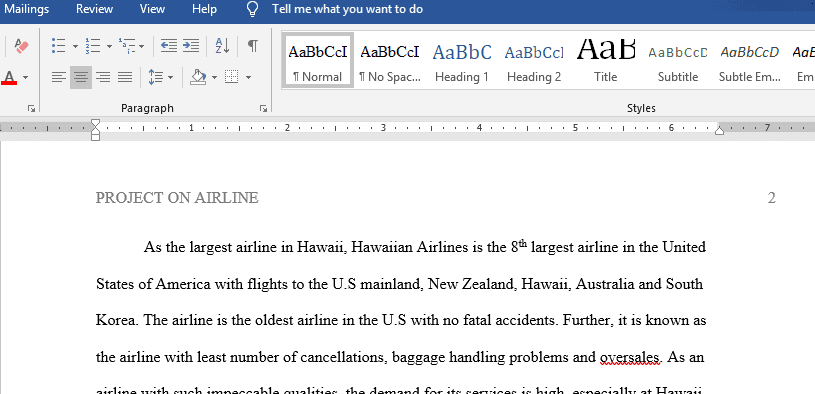Viewport: 815px width, 394px height.
Task: Click the Clear All Formatting eraser icon
Action: (21, 46)
